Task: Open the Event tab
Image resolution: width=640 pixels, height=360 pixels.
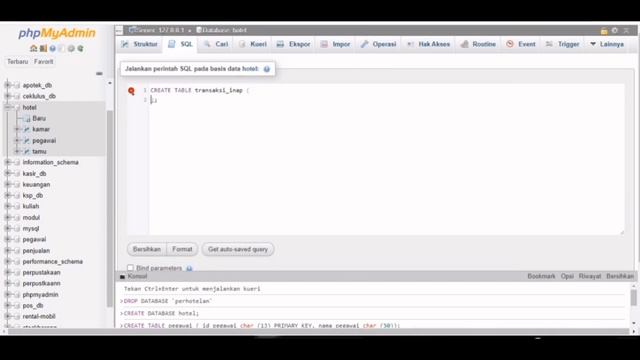Action: (x=521, y=44)
